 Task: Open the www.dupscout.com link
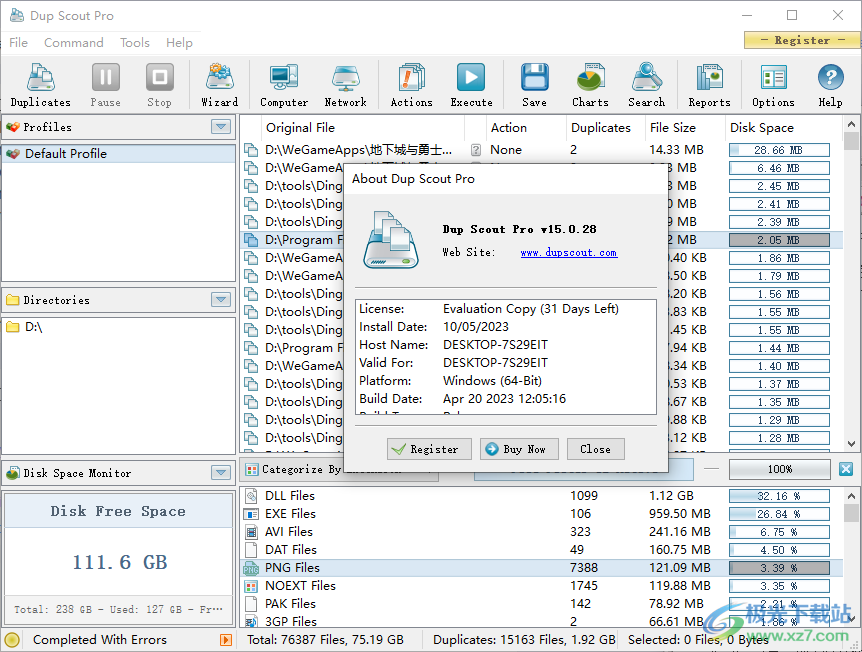click(569, 252)
